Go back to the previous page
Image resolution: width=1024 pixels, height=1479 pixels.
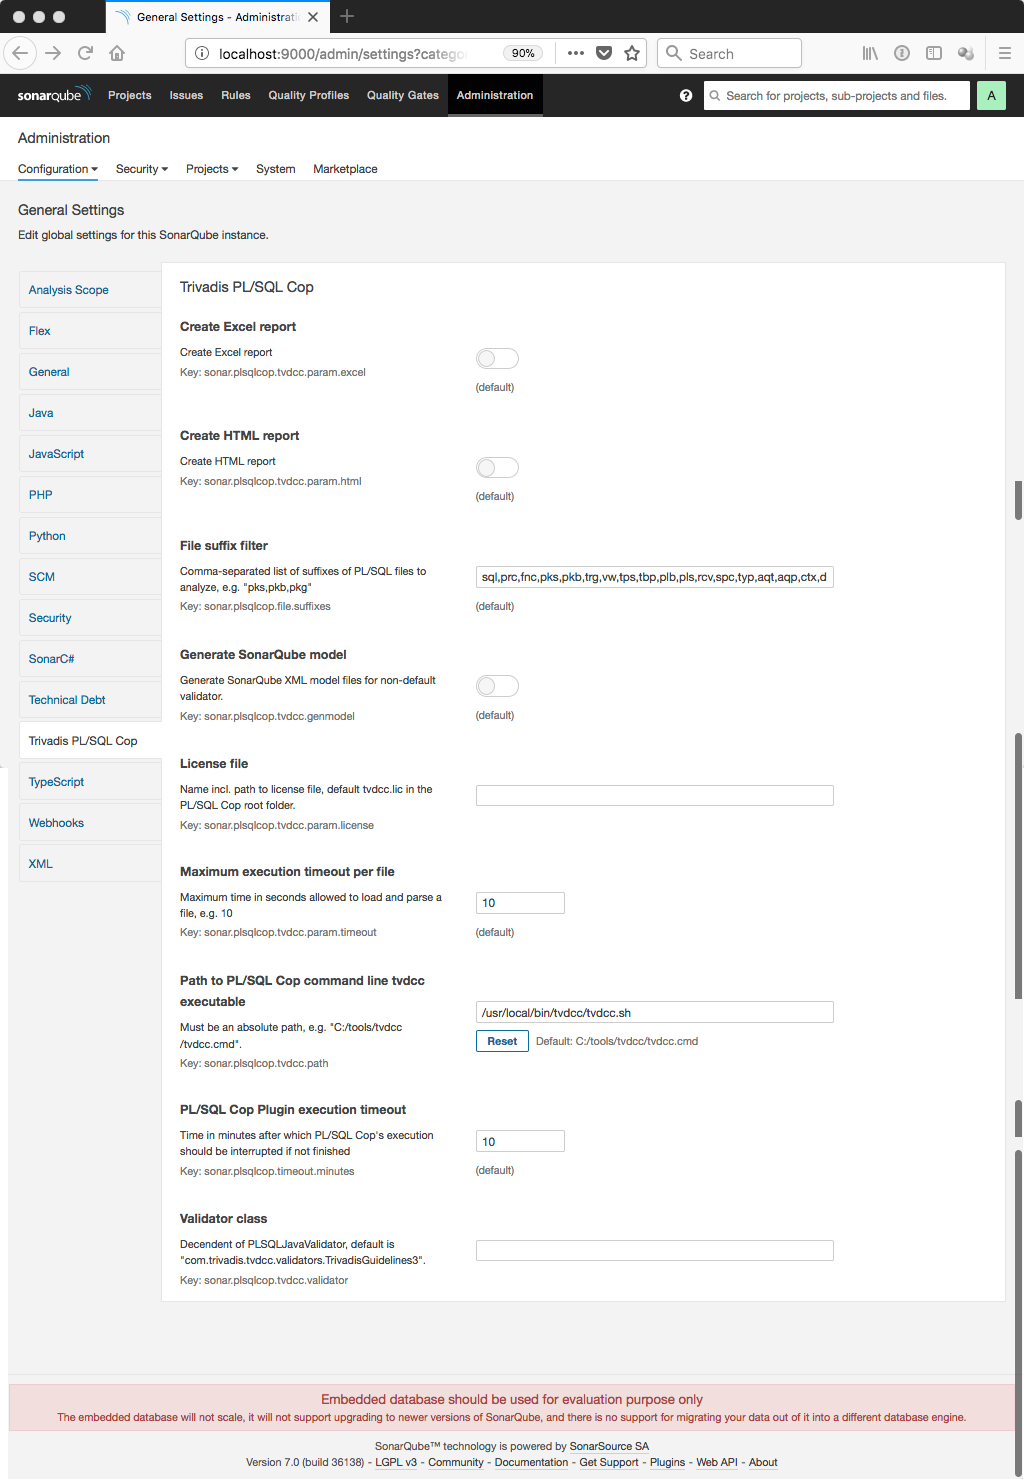pos(20,53)
